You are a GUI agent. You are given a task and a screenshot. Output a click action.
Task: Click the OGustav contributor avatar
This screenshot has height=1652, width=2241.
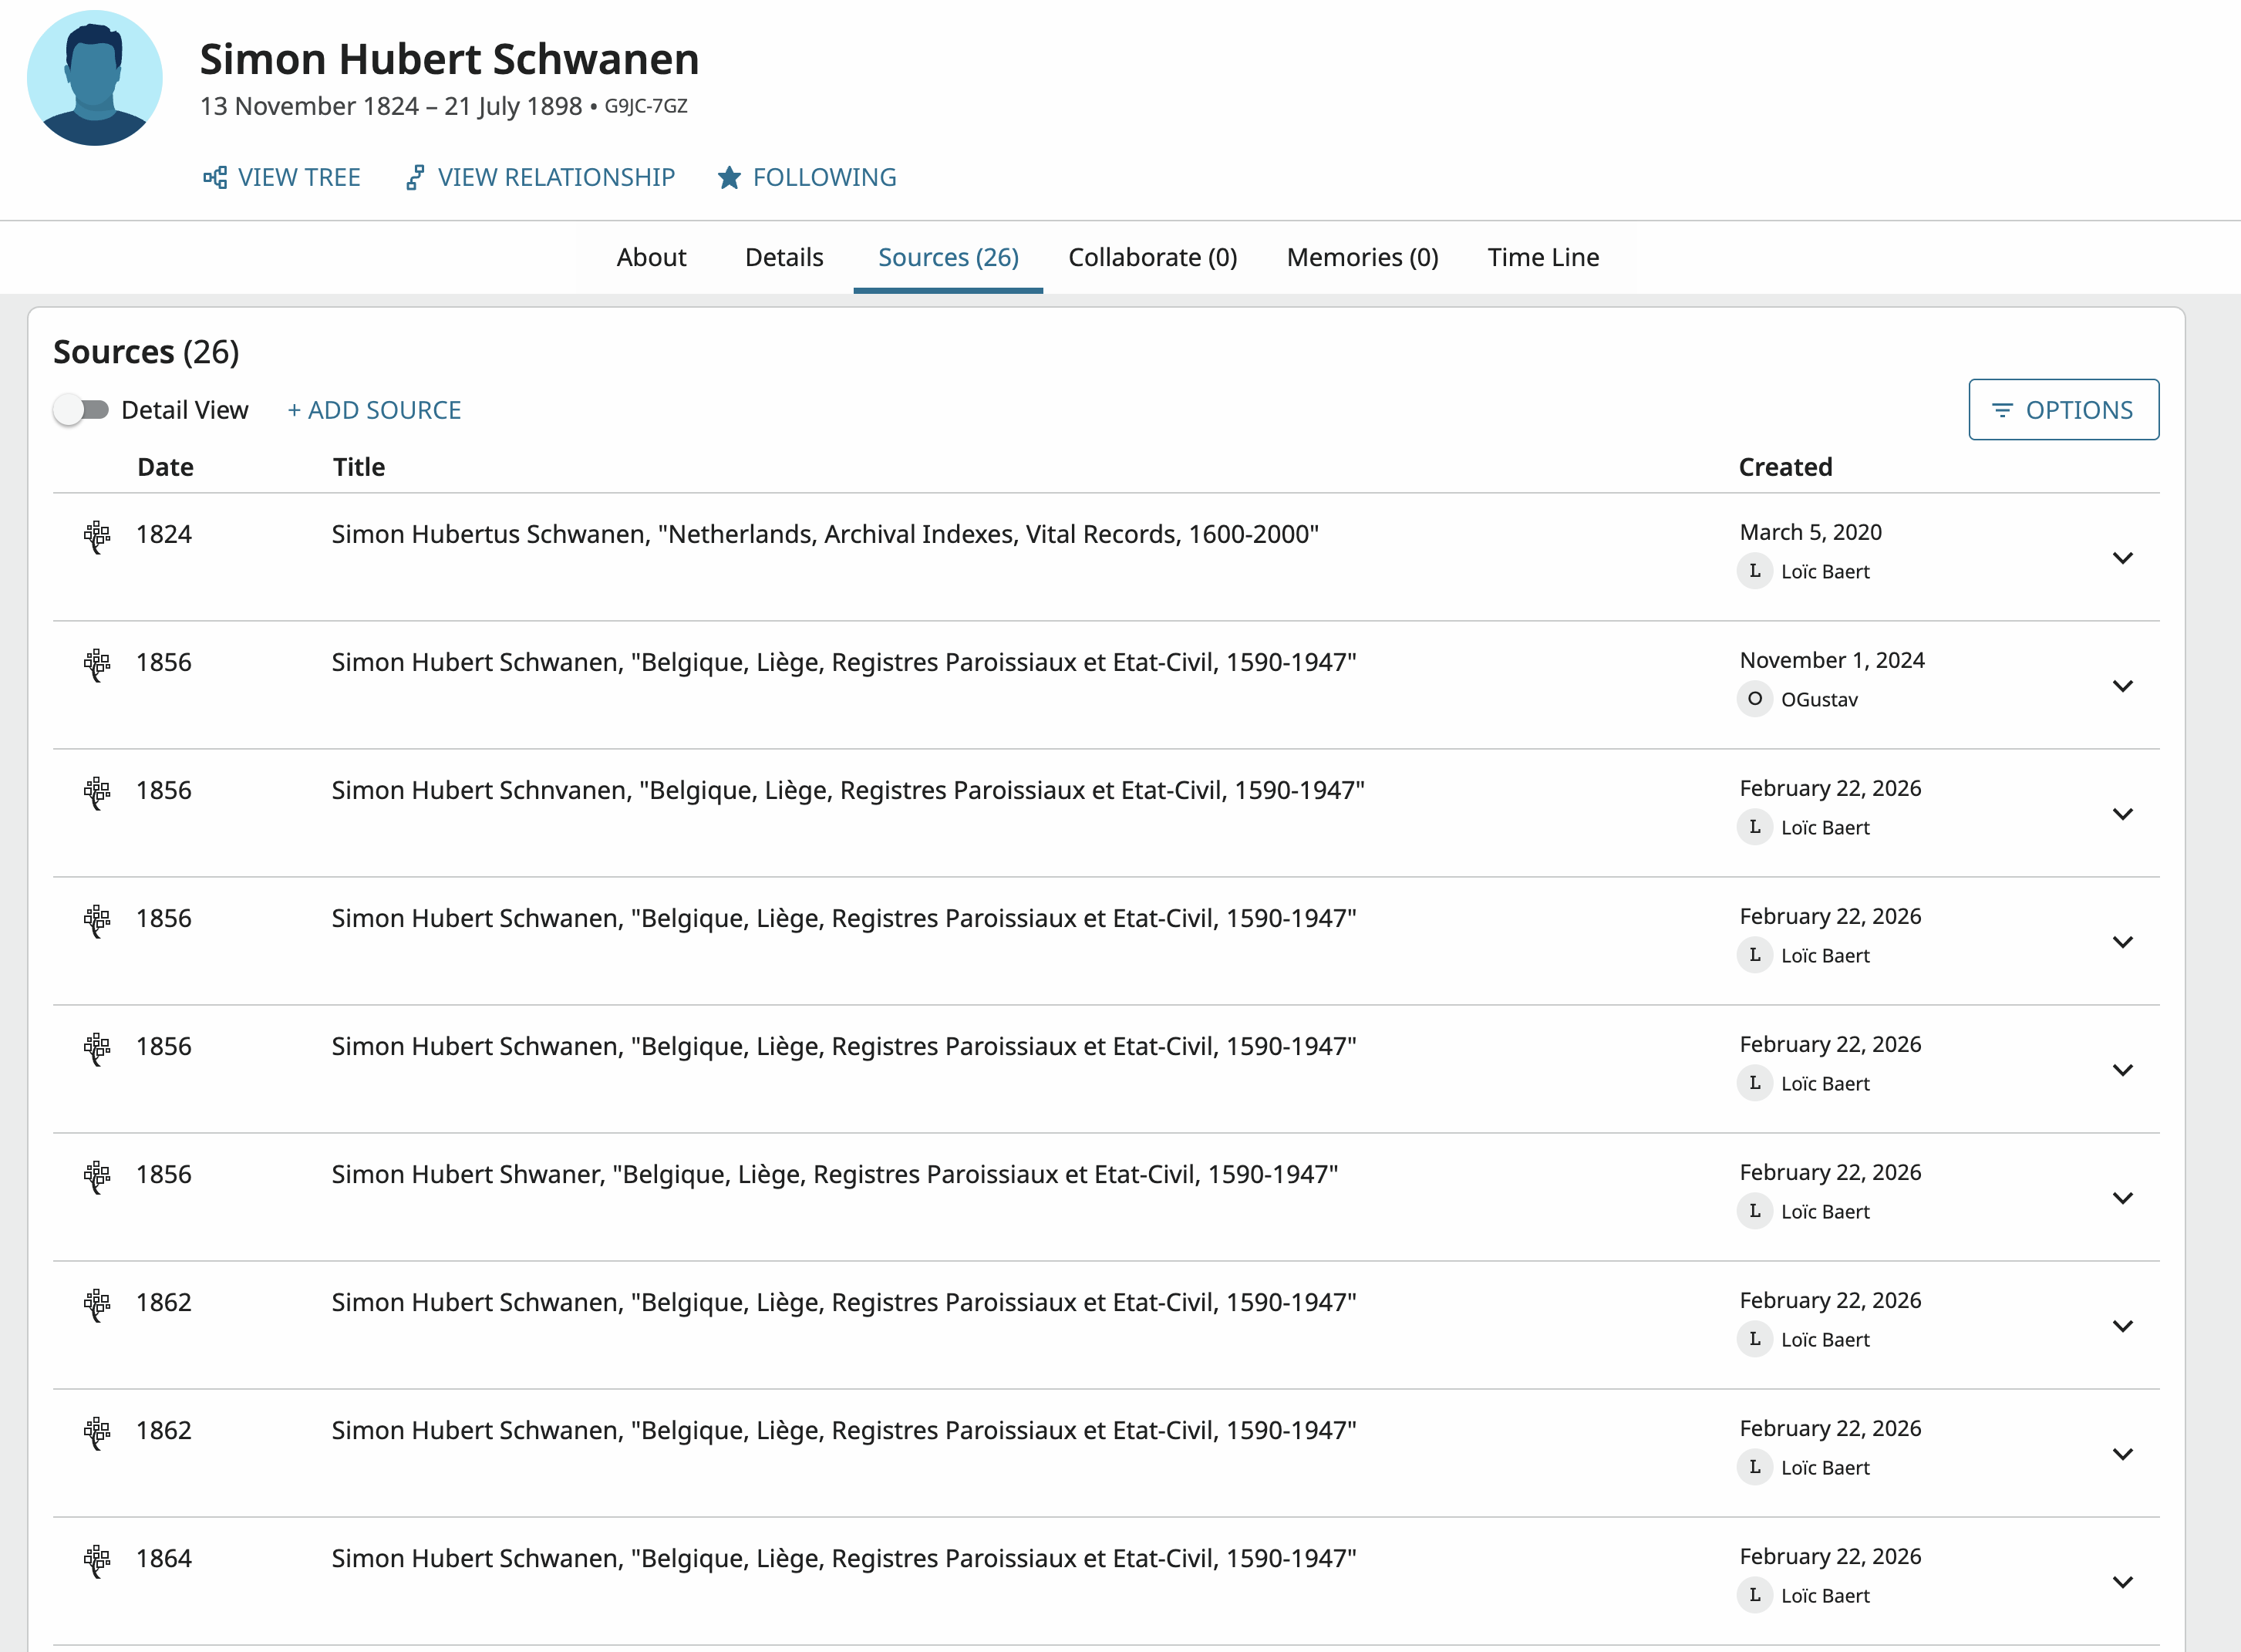pos(1754,699)
